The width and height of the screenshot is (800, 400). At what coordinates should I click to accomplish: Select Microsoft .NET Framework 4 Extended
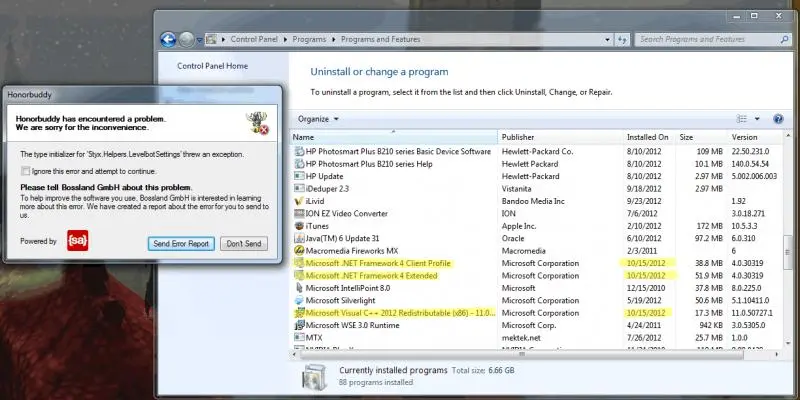537,276
